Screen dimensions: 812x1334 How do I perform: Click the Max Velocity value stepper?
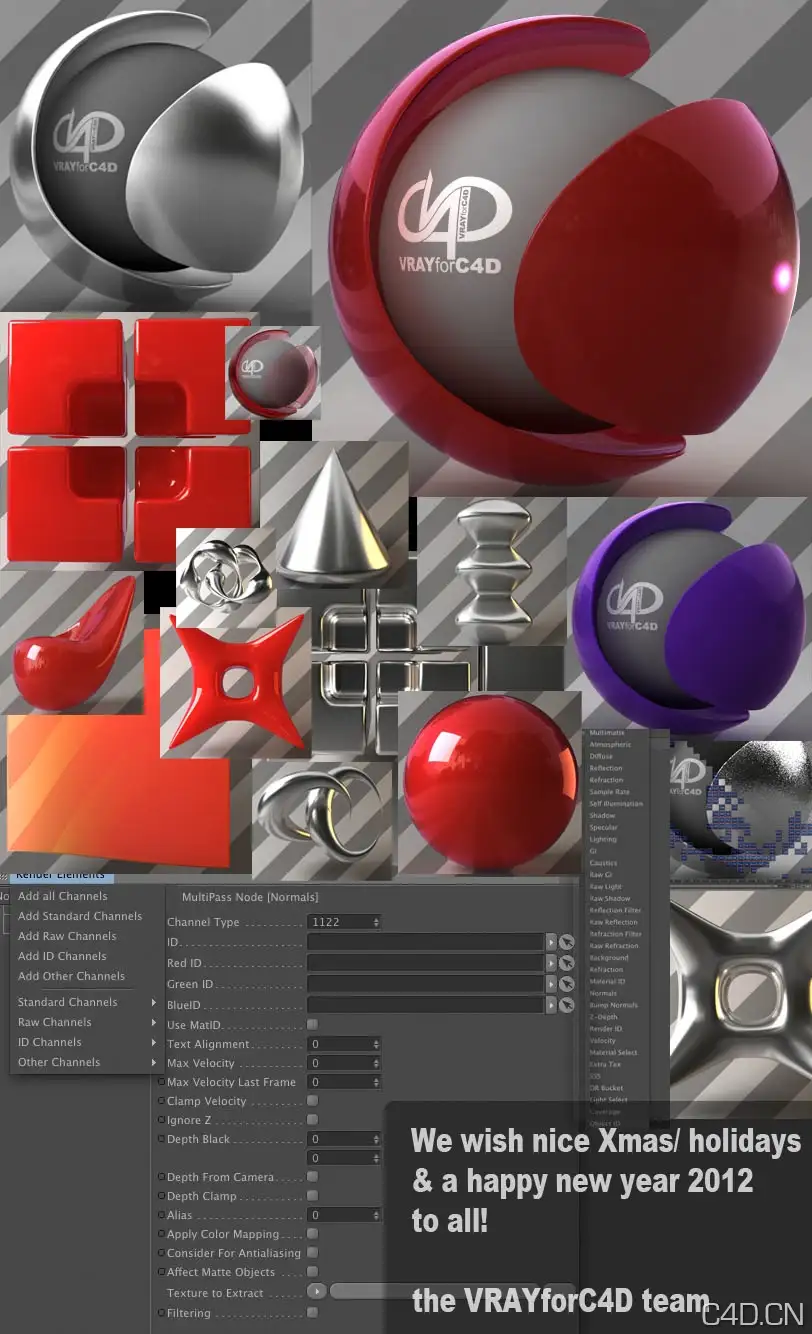(x=376, y=1063)
